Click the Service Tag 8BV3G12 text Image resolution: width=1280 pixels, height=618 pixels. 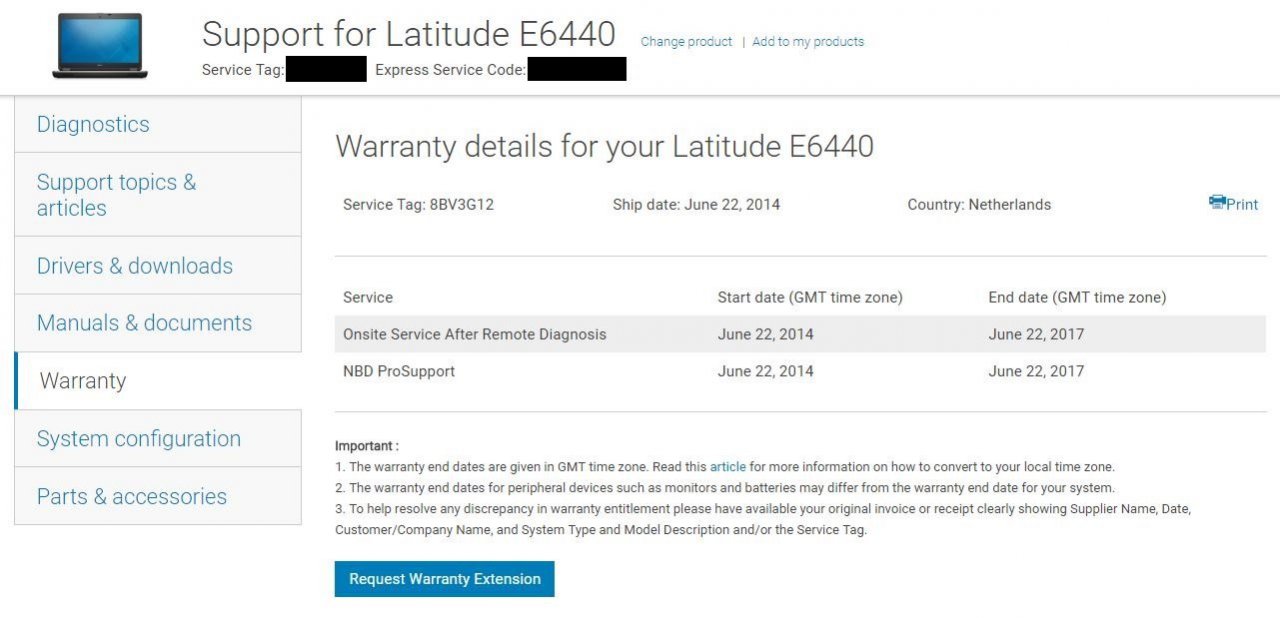[x=418, y=205]
